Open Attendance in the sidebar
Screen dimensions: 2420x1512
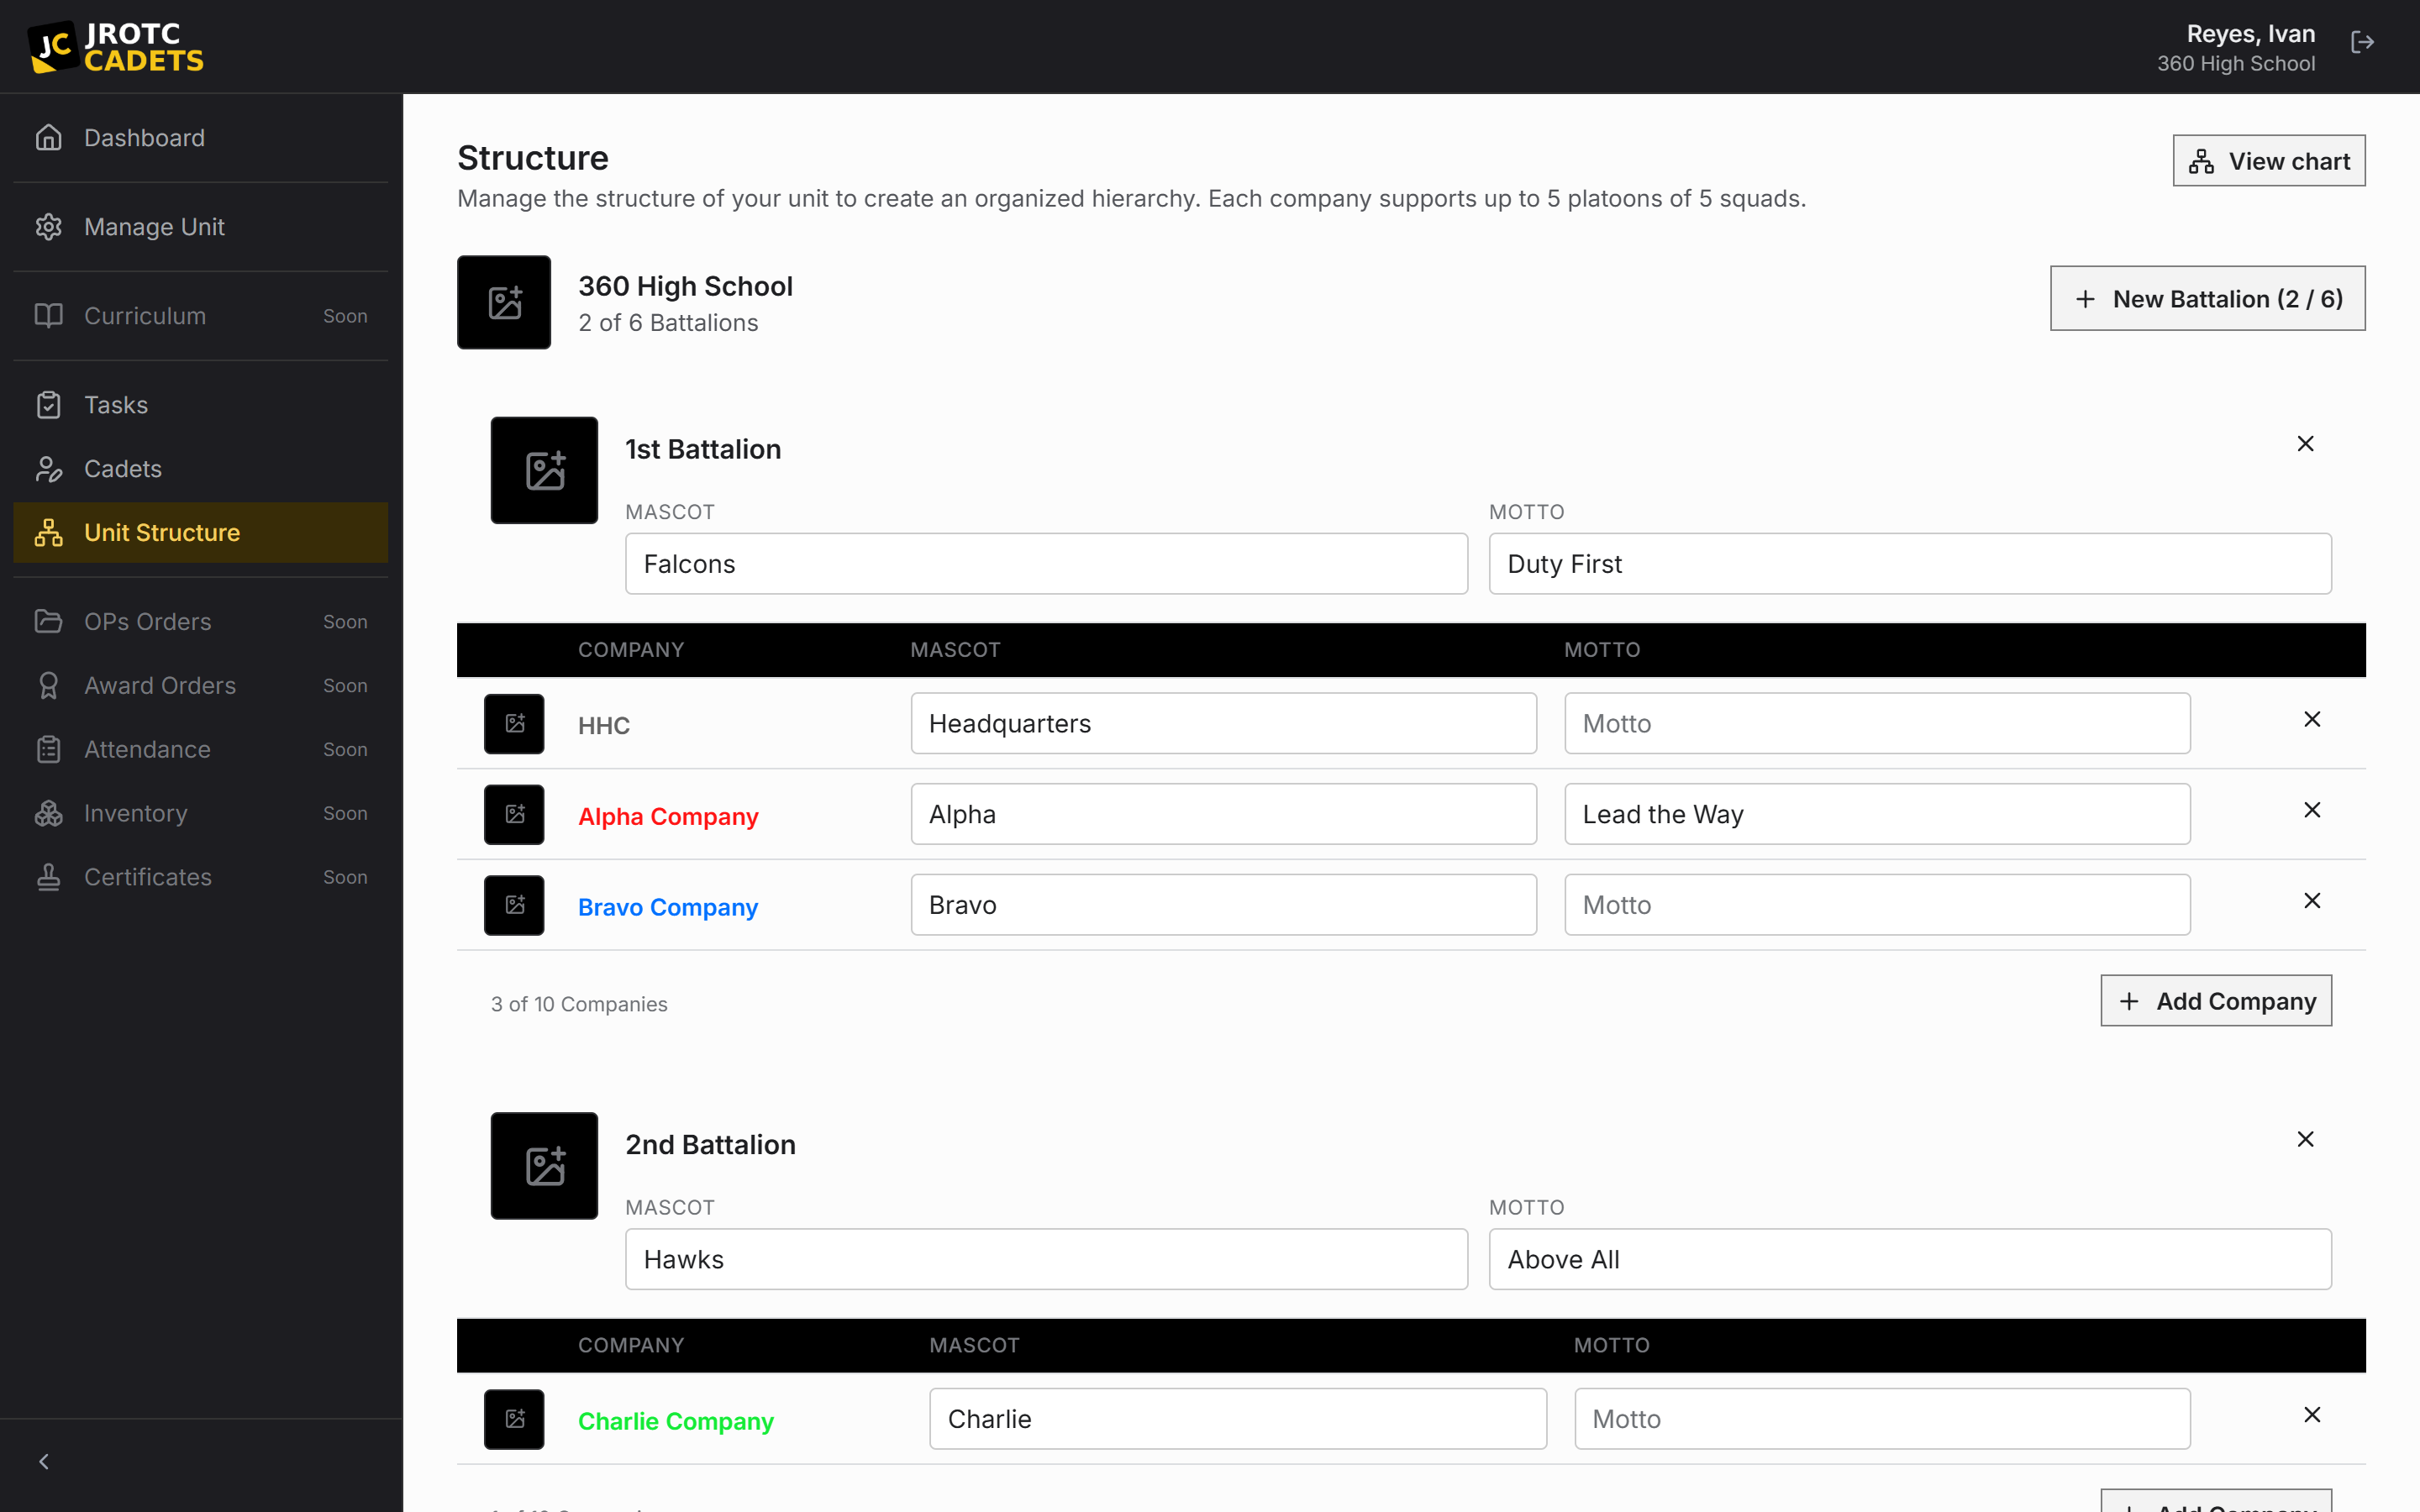(200, 750)
